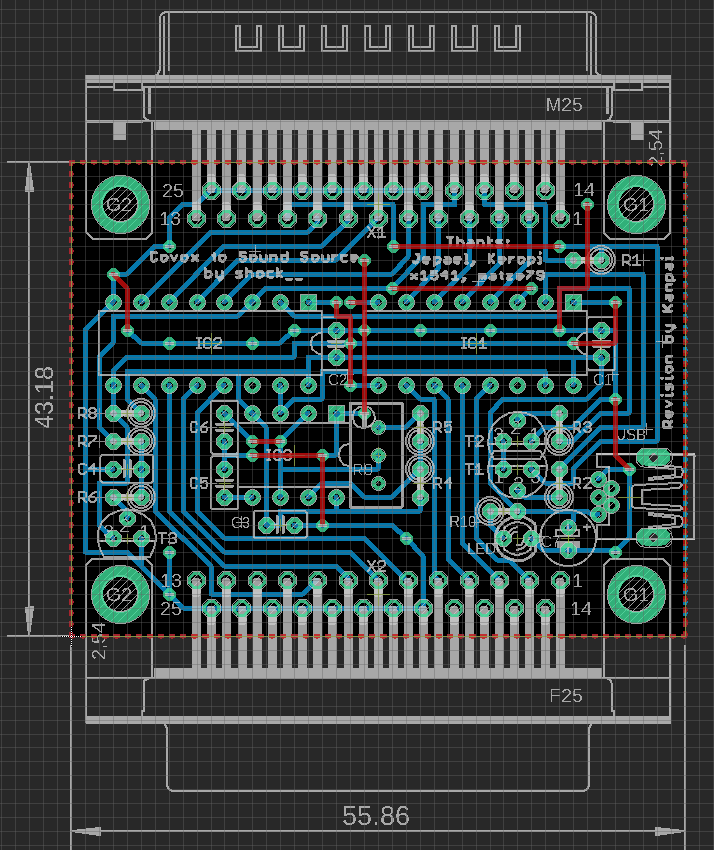Click the R6 resistor label
The width and height of the screenshot is (714, 850).
[87, 497]
